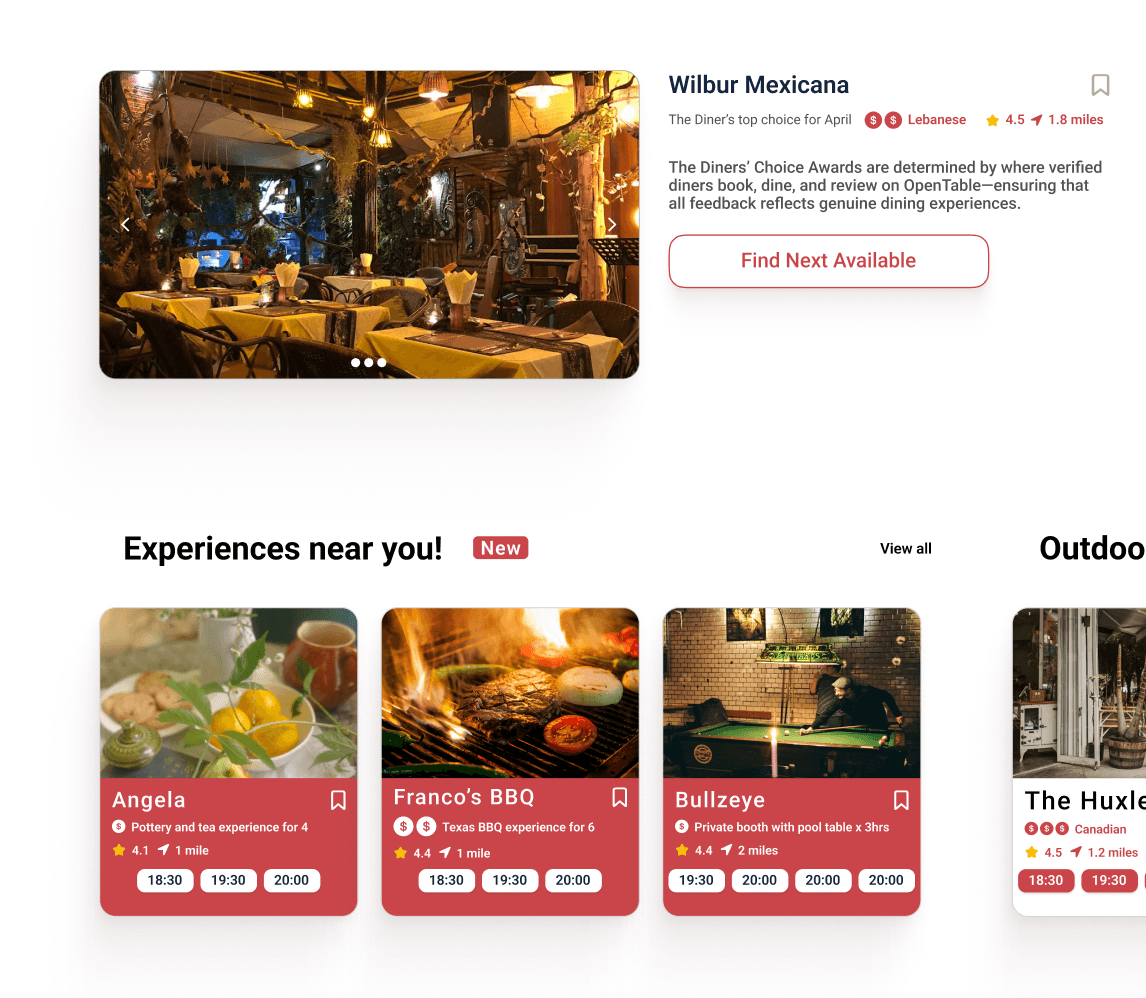The height and width of the screenshot is (998, 1146).
Task: Click the New badge next to Experiences
Action: pos(501,548)
